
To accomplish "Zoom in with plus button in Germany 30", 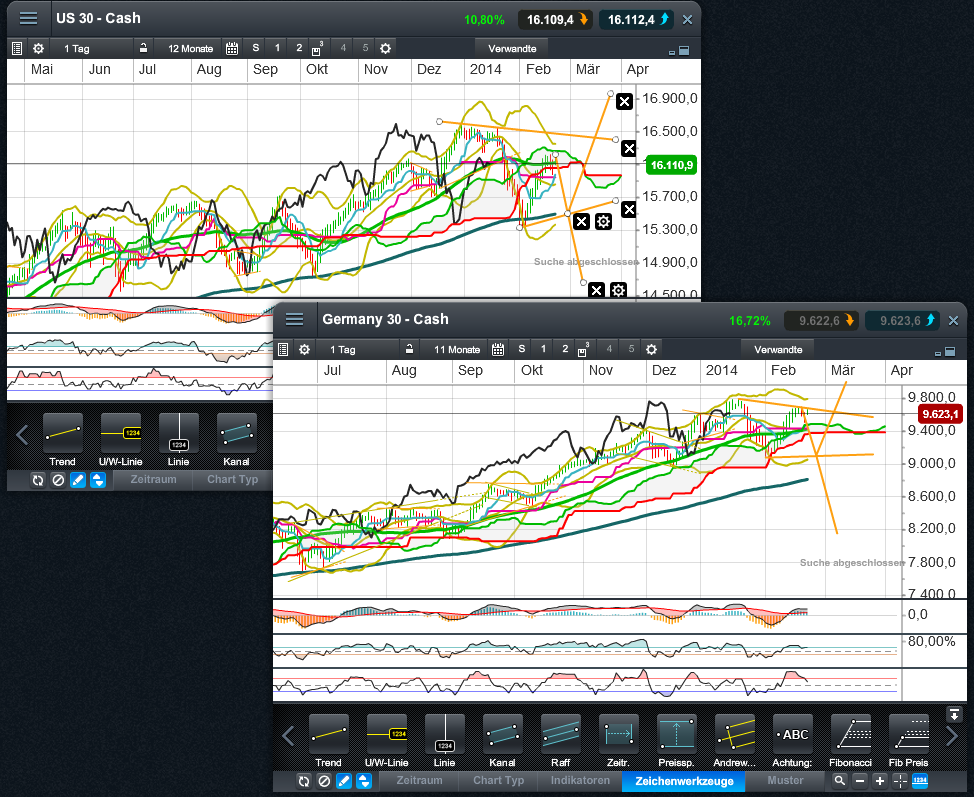I will click(x=880, y=781).
